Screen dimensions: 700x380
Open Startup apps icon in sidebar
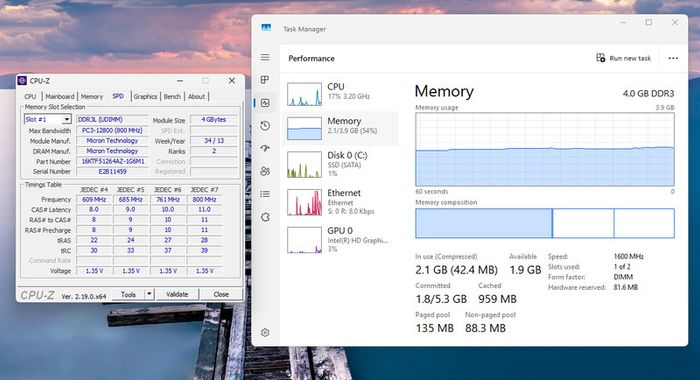click(x=265, y=148)
